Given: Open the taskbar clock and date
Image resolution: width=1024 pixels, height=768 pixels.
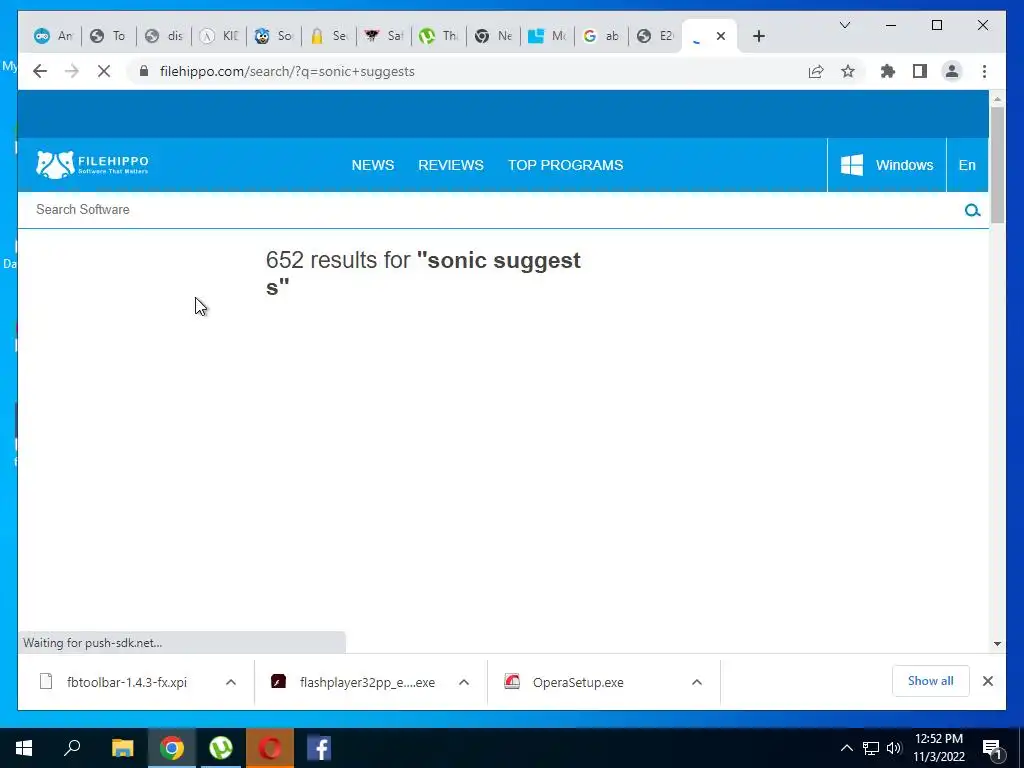Looking at the screenshot, I should click(x=938, y=748).
